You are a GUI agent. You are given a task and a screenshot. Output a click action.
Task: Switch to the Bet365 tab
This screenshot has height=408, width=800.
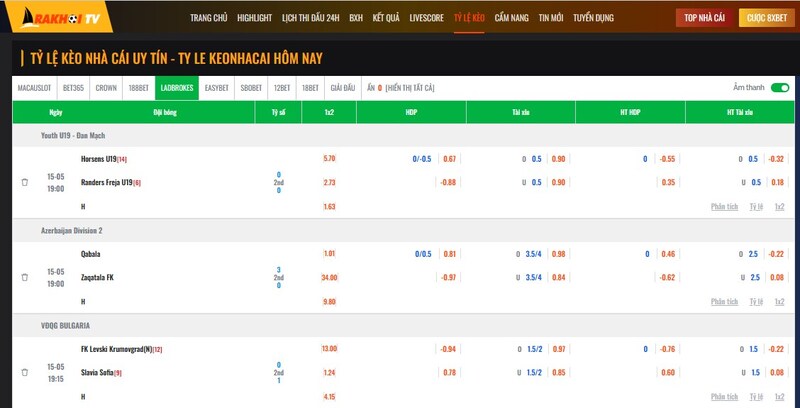pos(73,88)
